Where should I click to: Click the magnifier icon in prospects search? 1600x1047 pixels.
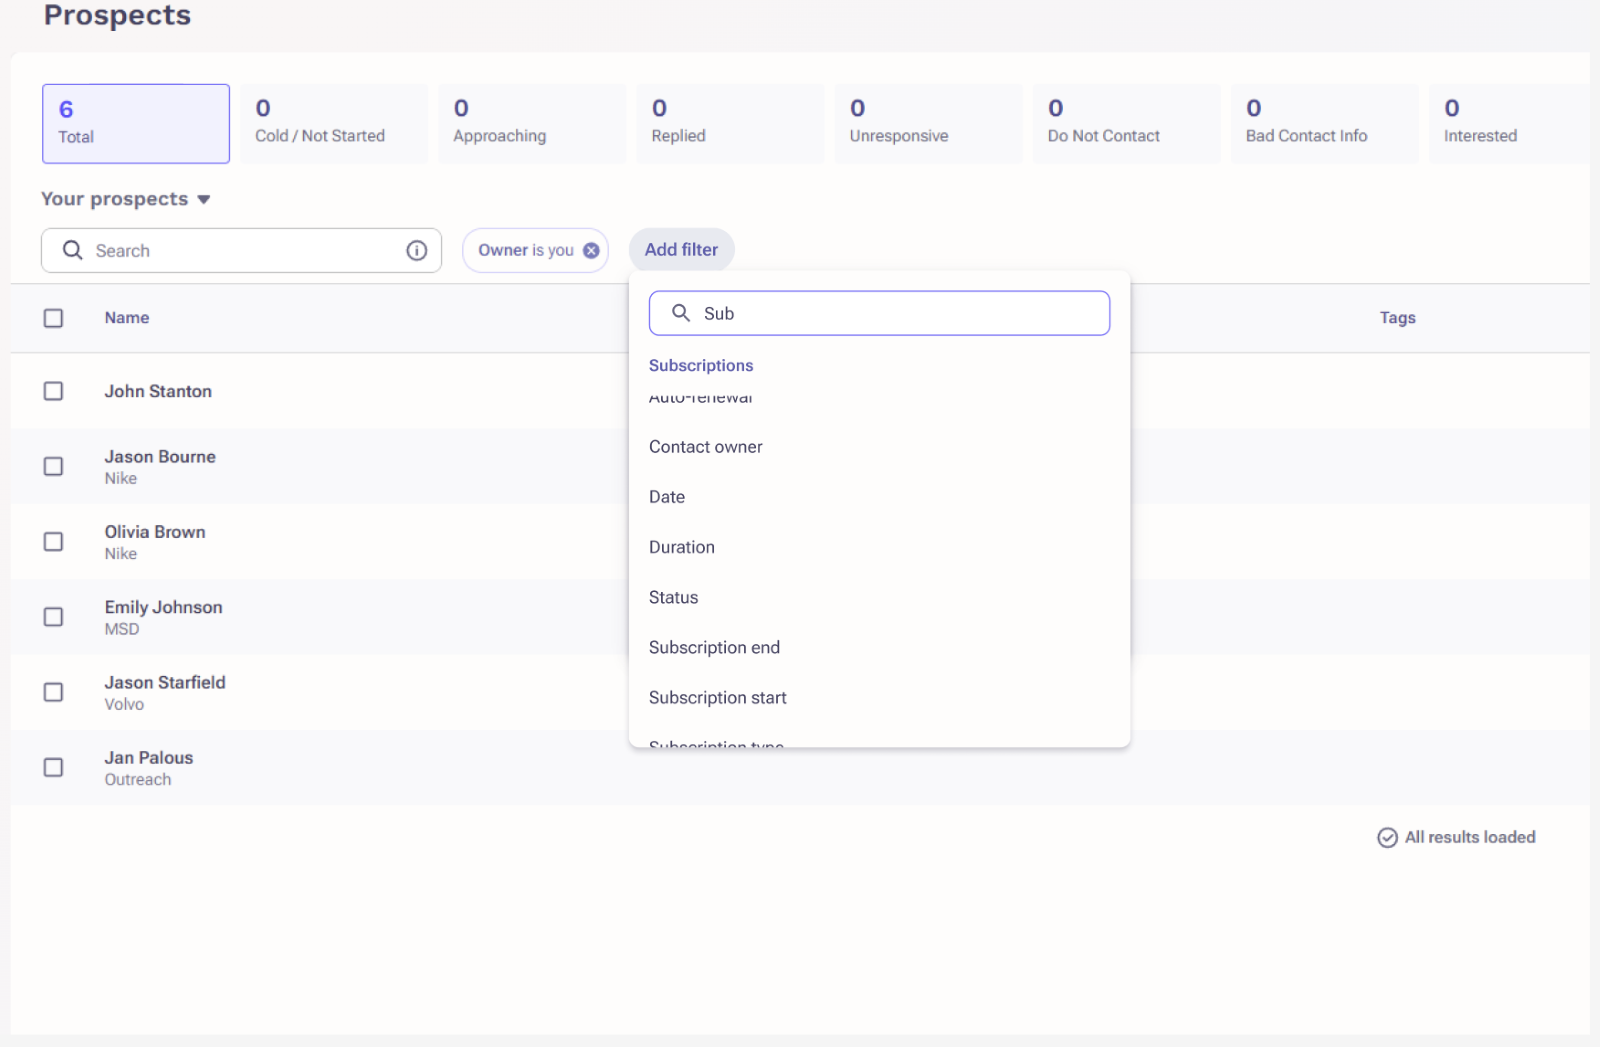point(73,250)
